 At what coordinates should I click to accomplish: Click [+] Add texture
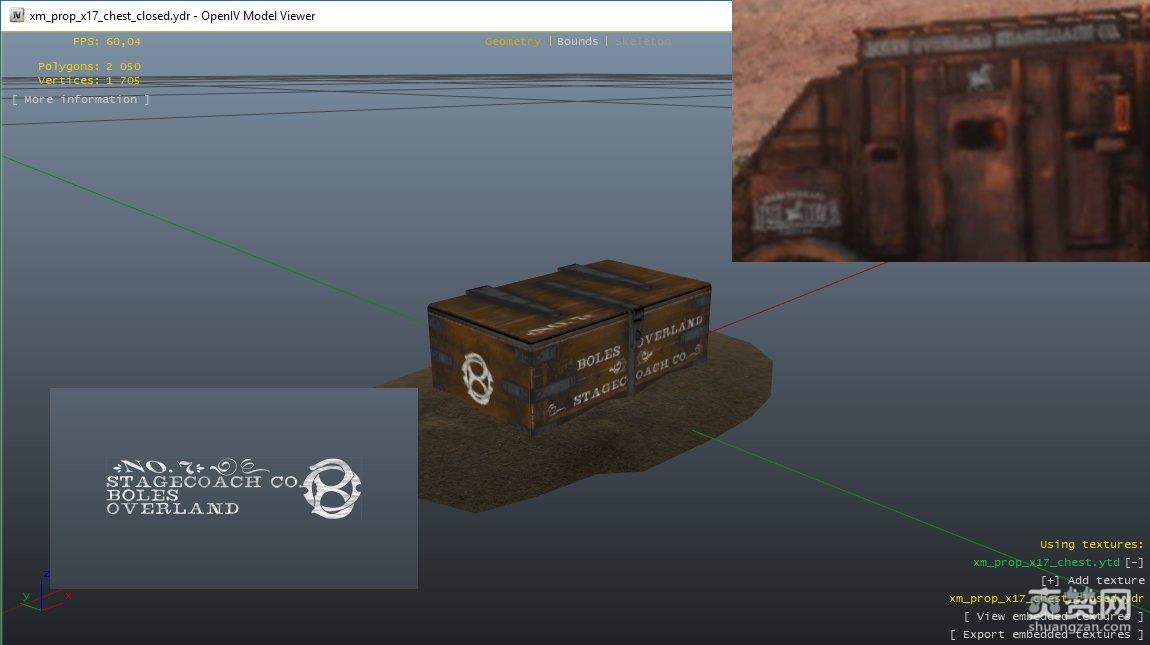coord(1092,580)
